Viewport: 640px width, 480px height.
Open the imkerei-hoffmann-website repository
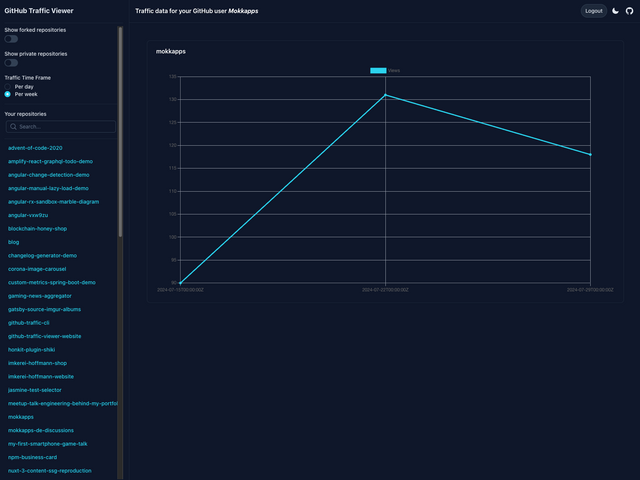(x=41, y=377)
